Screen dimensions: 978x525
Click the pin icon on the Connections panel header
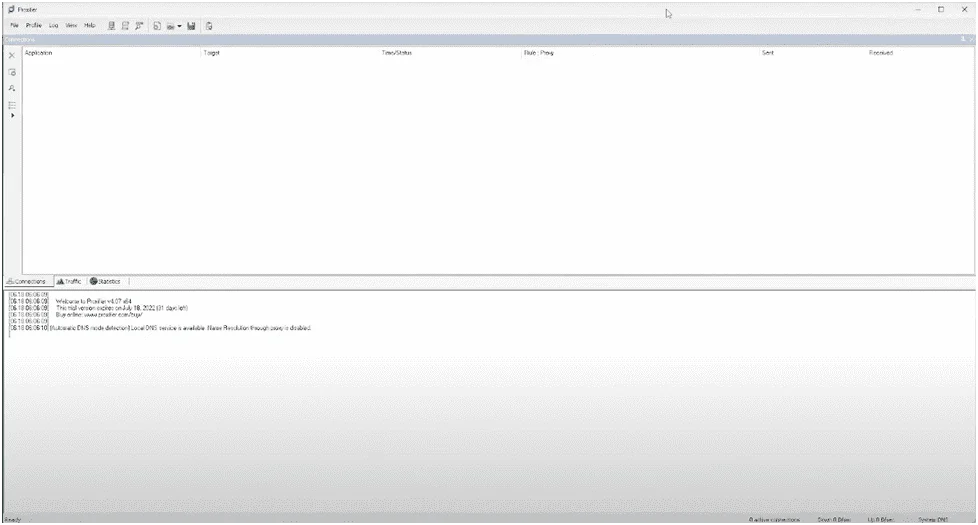(x=963, y=39)
